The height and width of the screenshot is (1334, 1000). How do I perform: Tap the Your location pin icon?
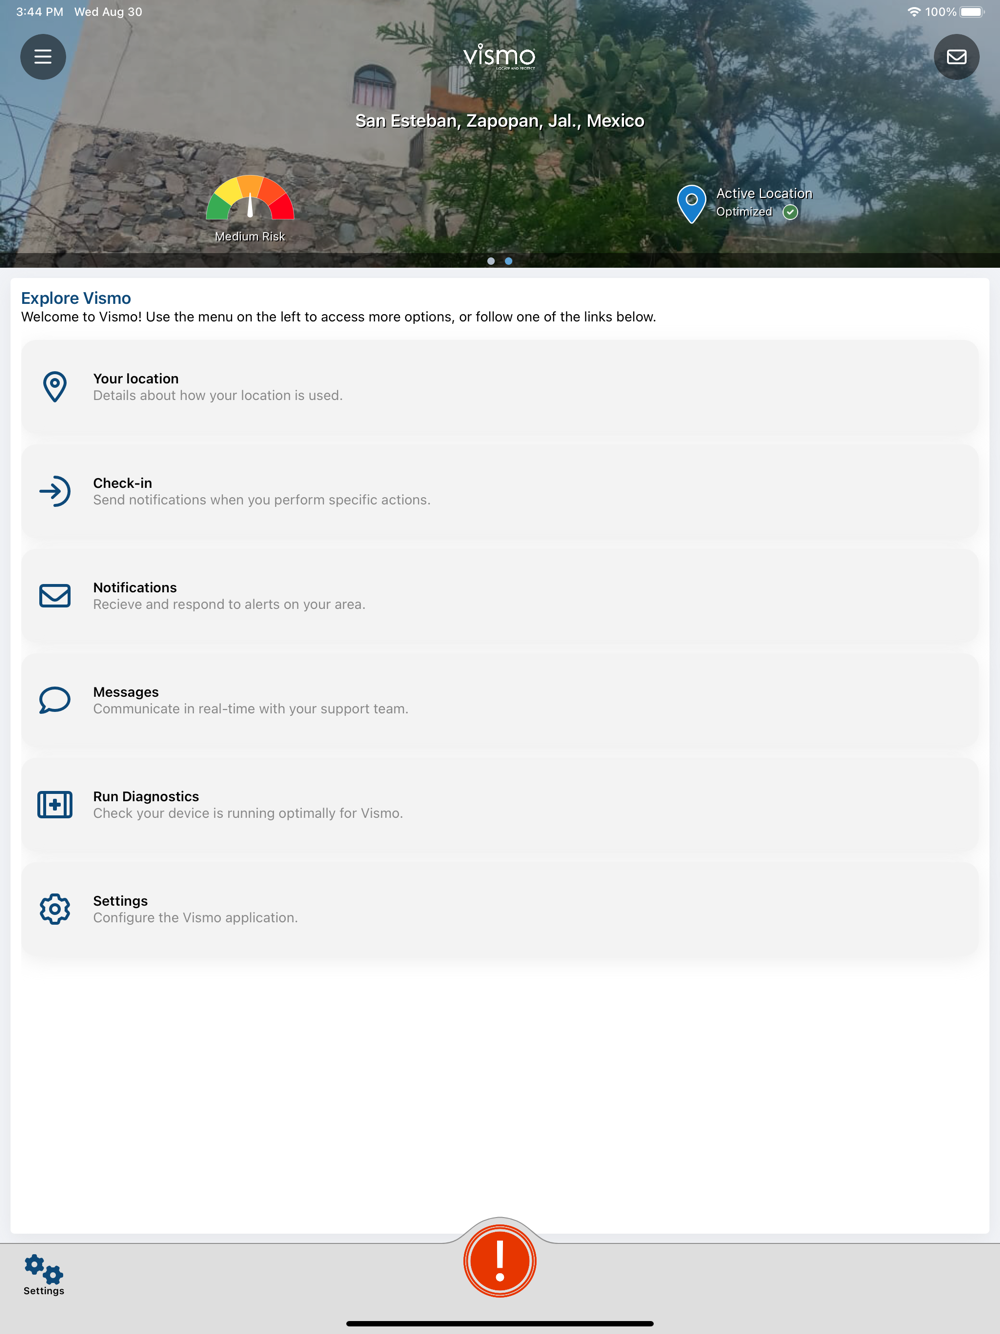pos(55,387)
